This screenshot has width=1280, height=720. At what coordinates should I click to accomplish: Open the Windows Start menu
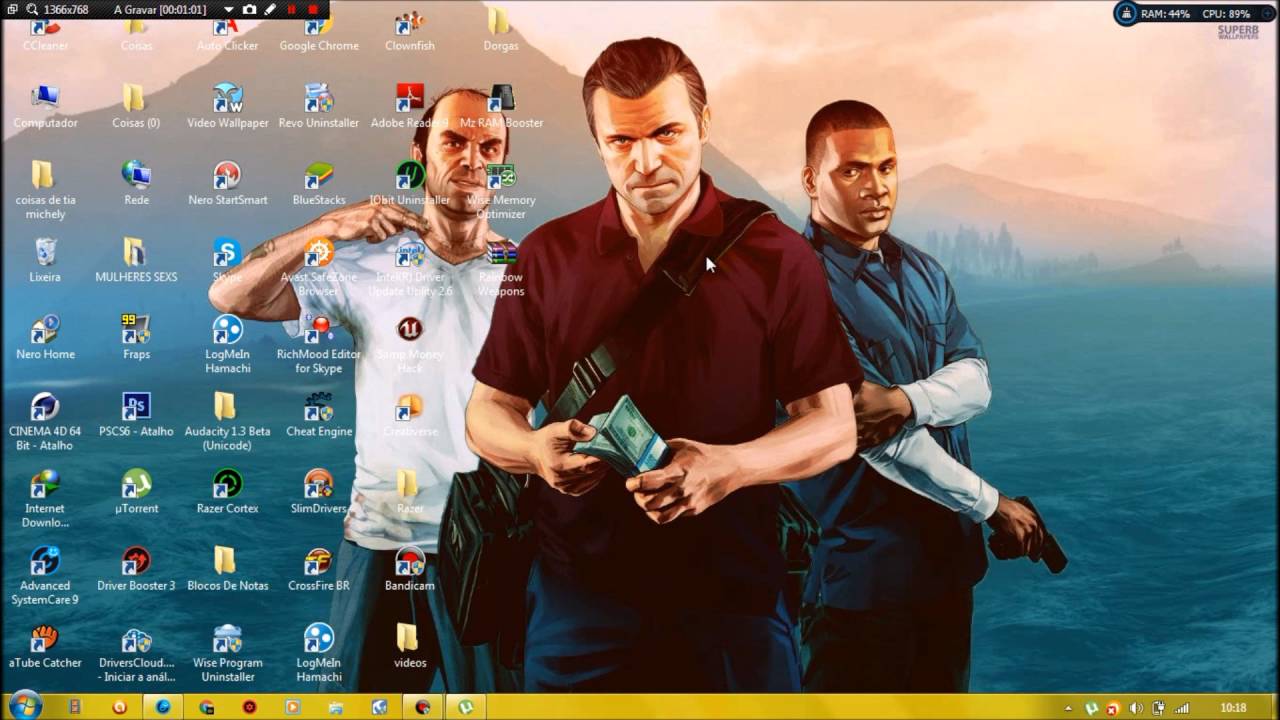[25, 706]
